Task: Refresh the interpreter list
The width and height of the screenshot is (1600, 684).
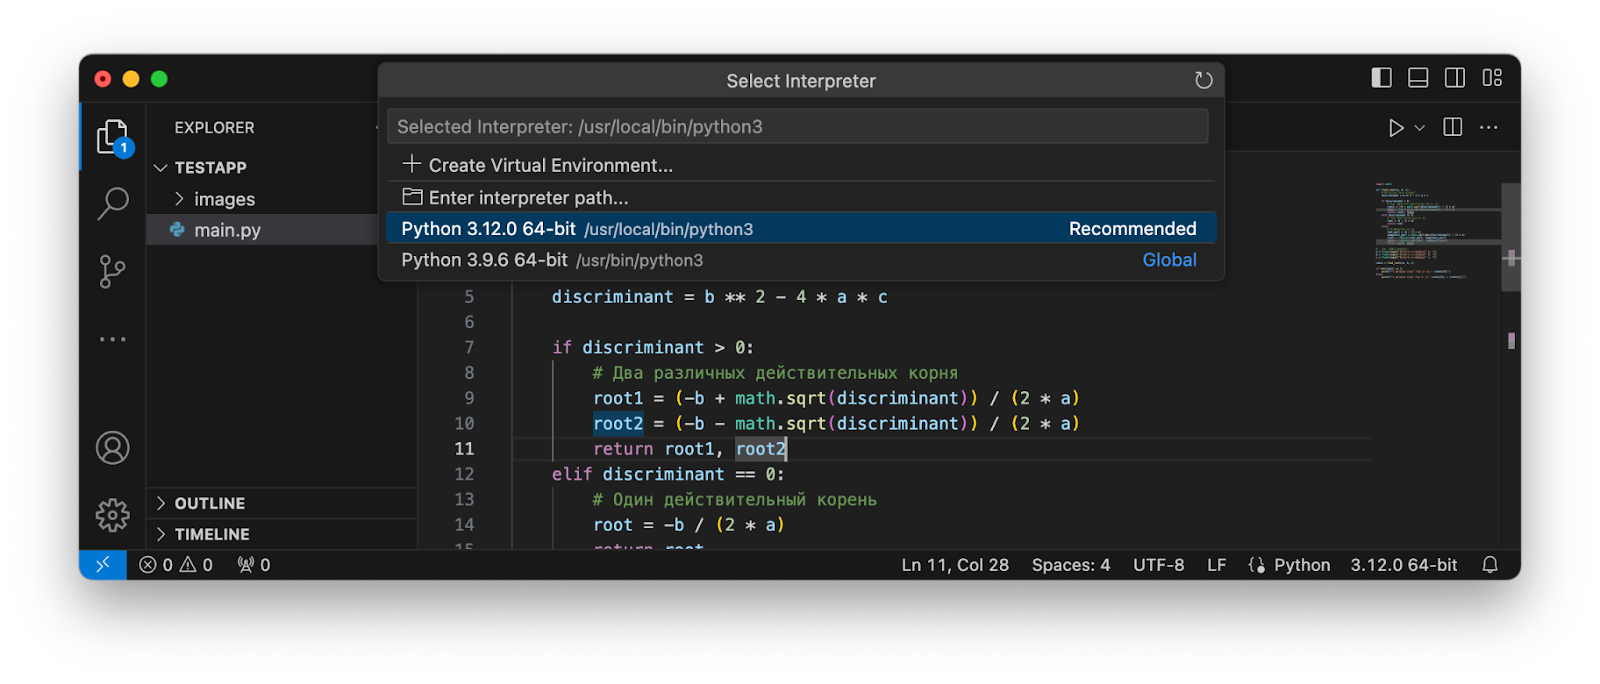Action: [1204, 80]
